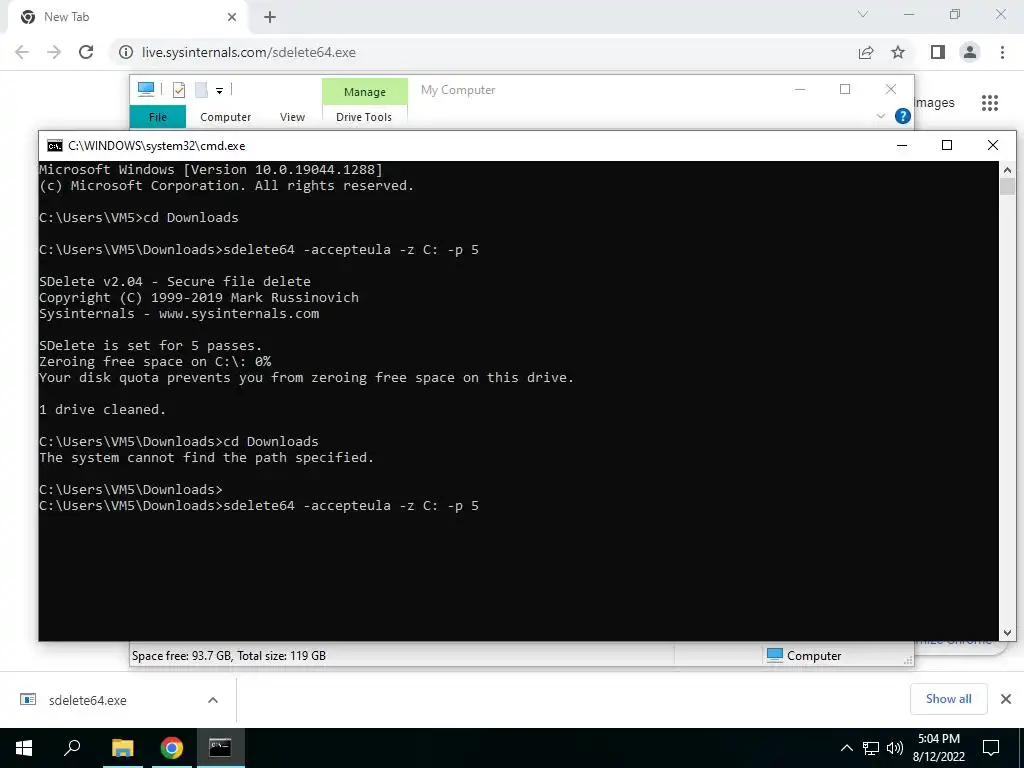Click cmd scrollbar down arrow

(1007, 632)
